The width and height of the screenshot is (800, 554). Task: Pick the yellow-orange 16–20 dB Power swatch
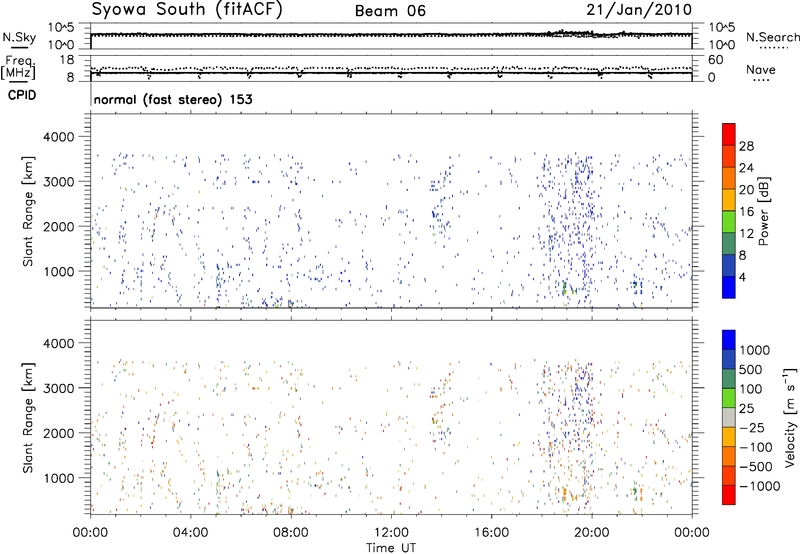coord(729,200)
